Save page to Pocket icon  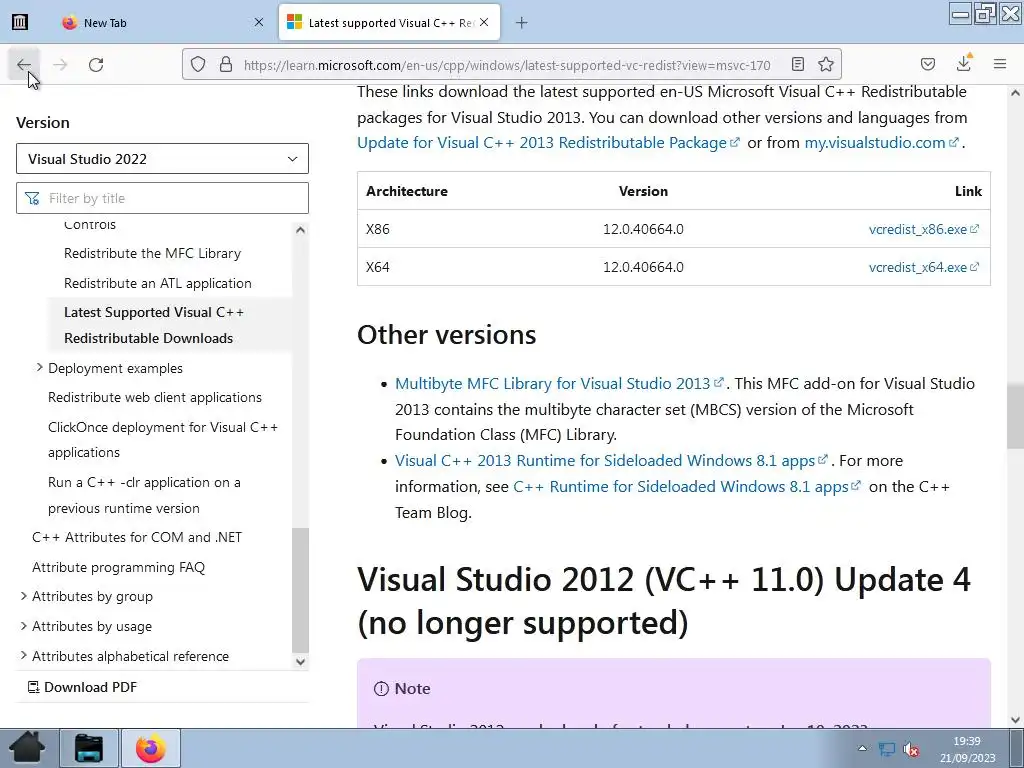click(x=927, y=64)
